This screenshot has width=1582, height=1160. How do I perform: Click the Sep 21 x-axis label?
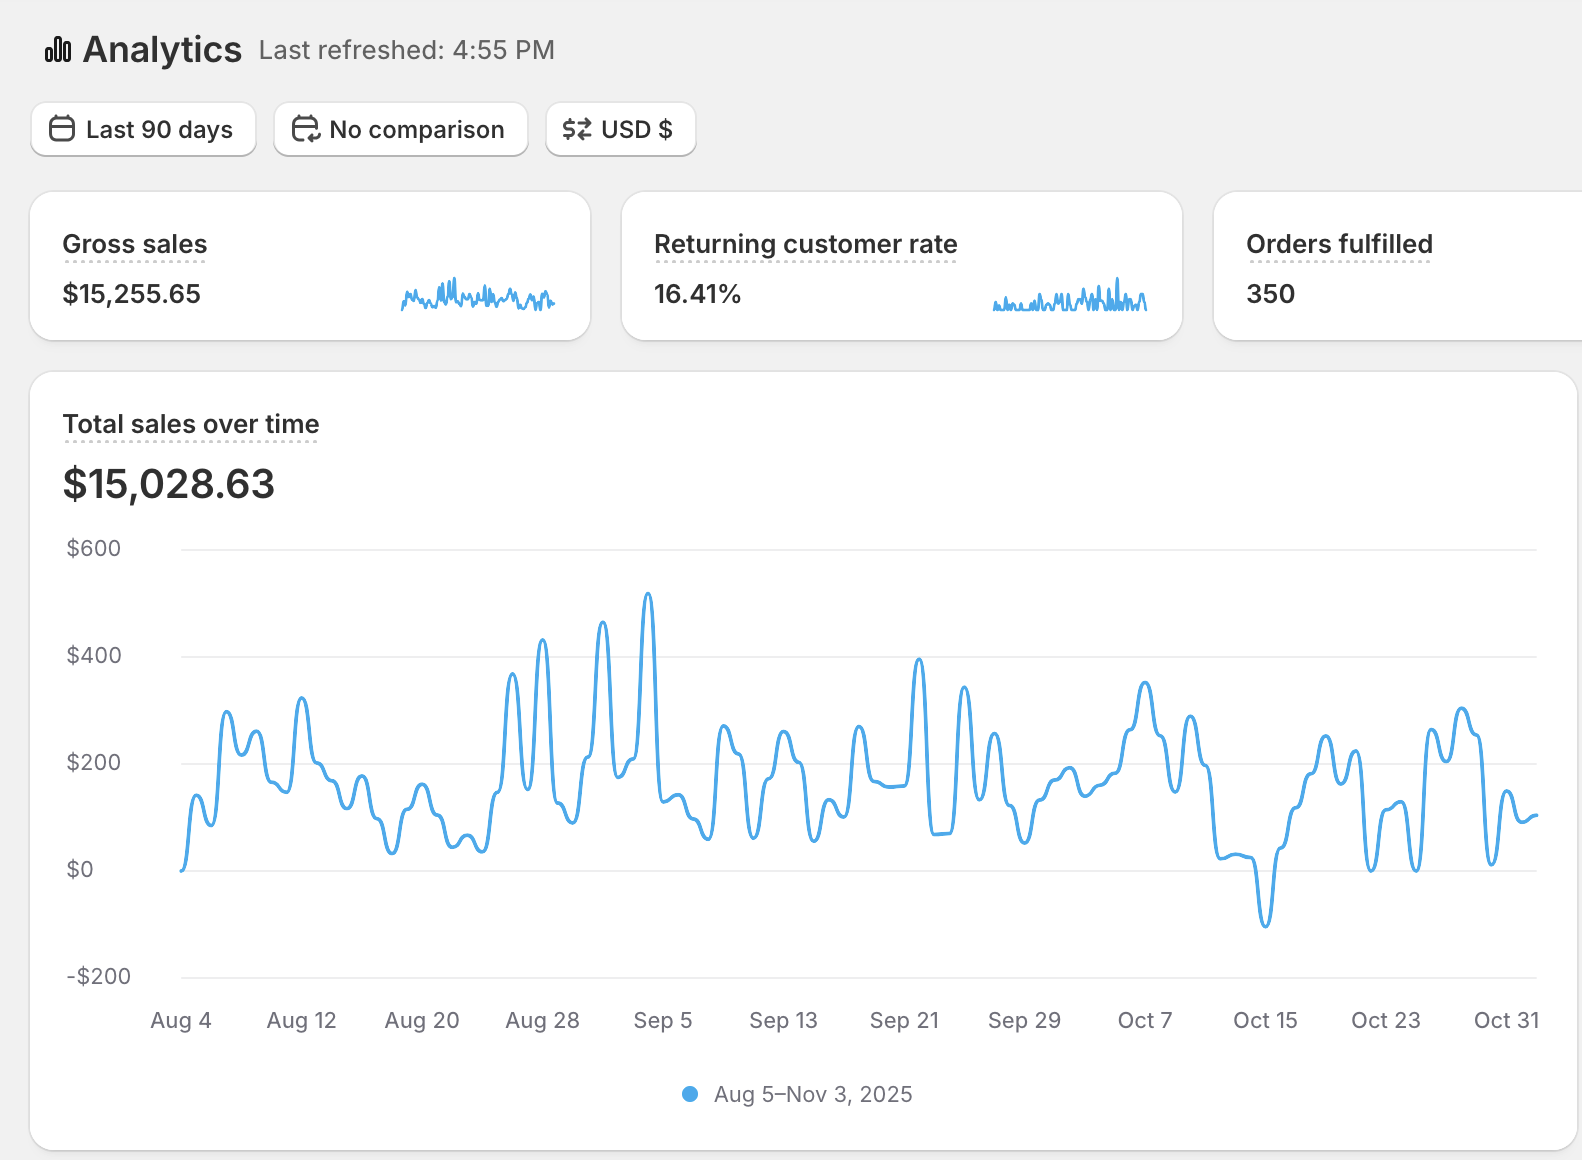click(x=904, y=1020)
